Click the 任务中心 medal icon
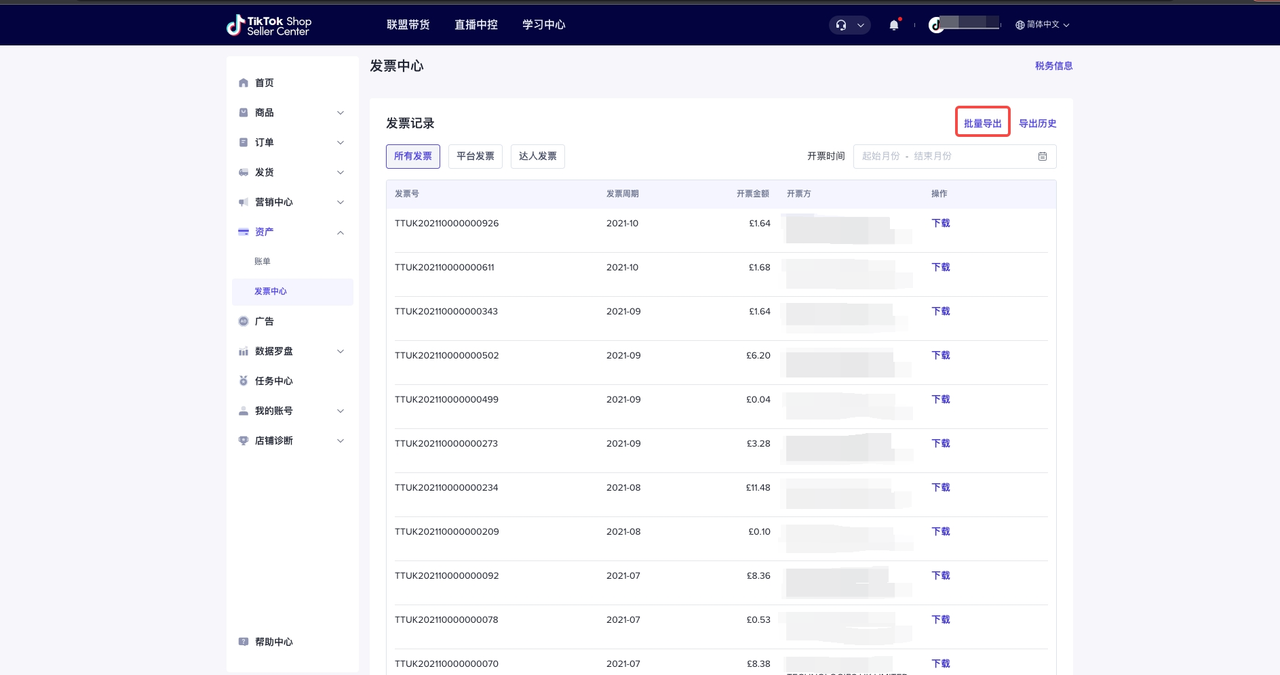The image size is (1280, 675). click(243, 381)
